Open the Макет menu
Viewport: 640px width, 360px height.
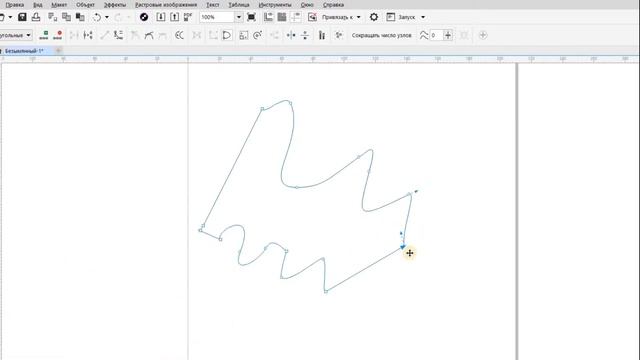tap(59, 5)
